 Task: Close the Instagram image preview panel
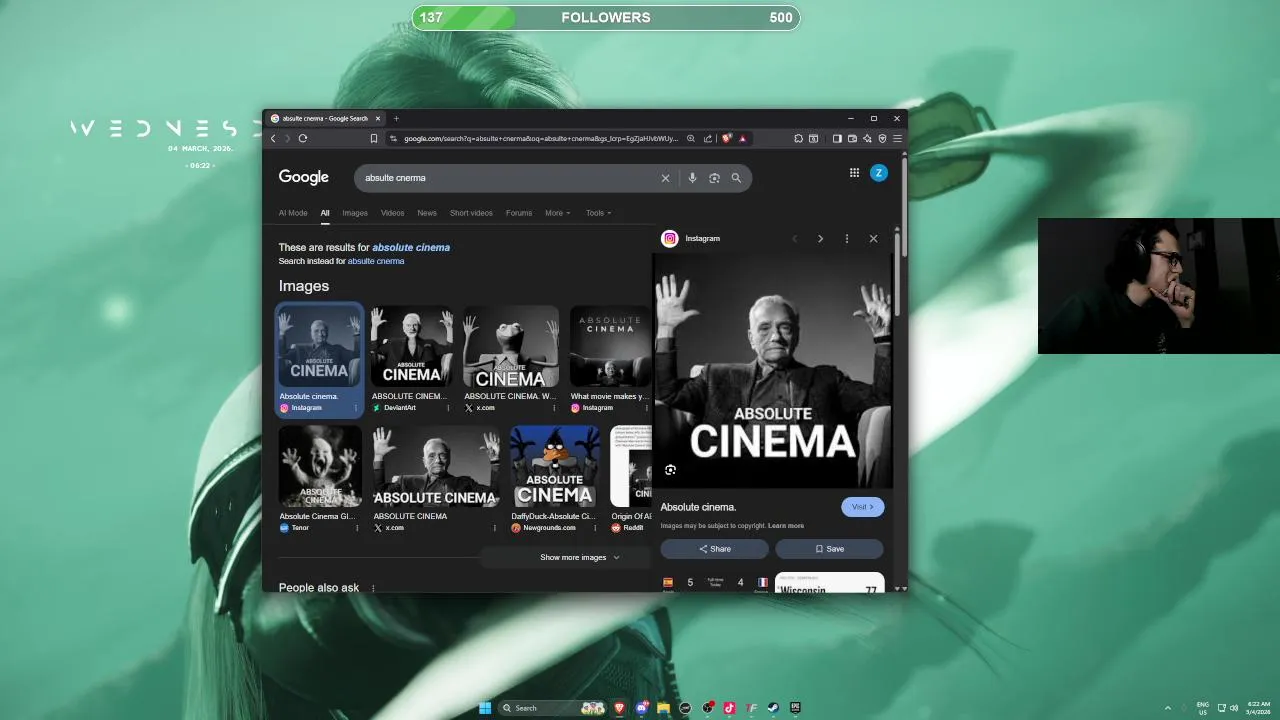[873, 239]
